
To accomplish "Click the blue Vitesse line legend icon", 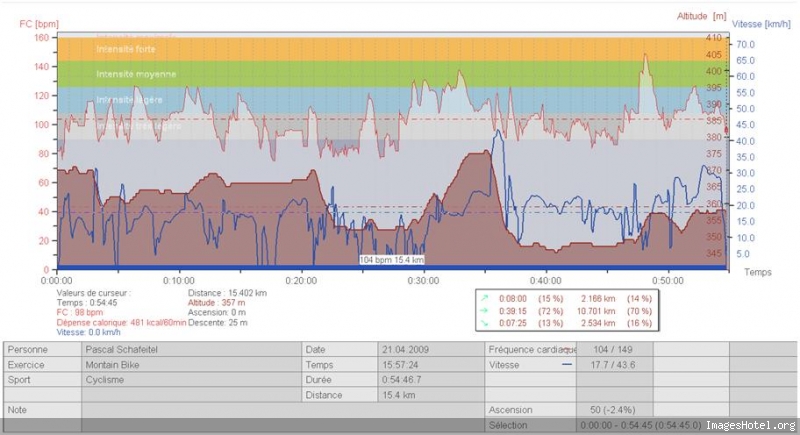I will click(x=567, y=365).
